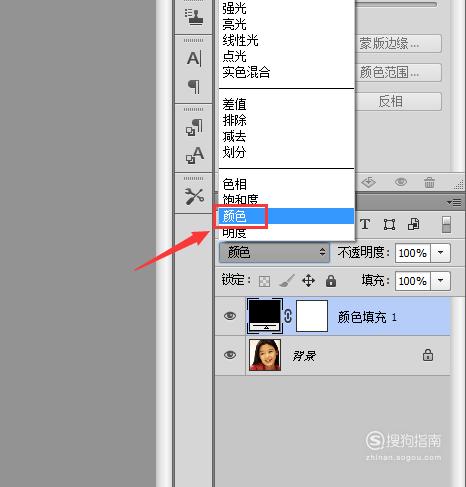Open the Clone Source stamp panel
The width and height of the screenshot is (466, 487).
tap(194, 17)
